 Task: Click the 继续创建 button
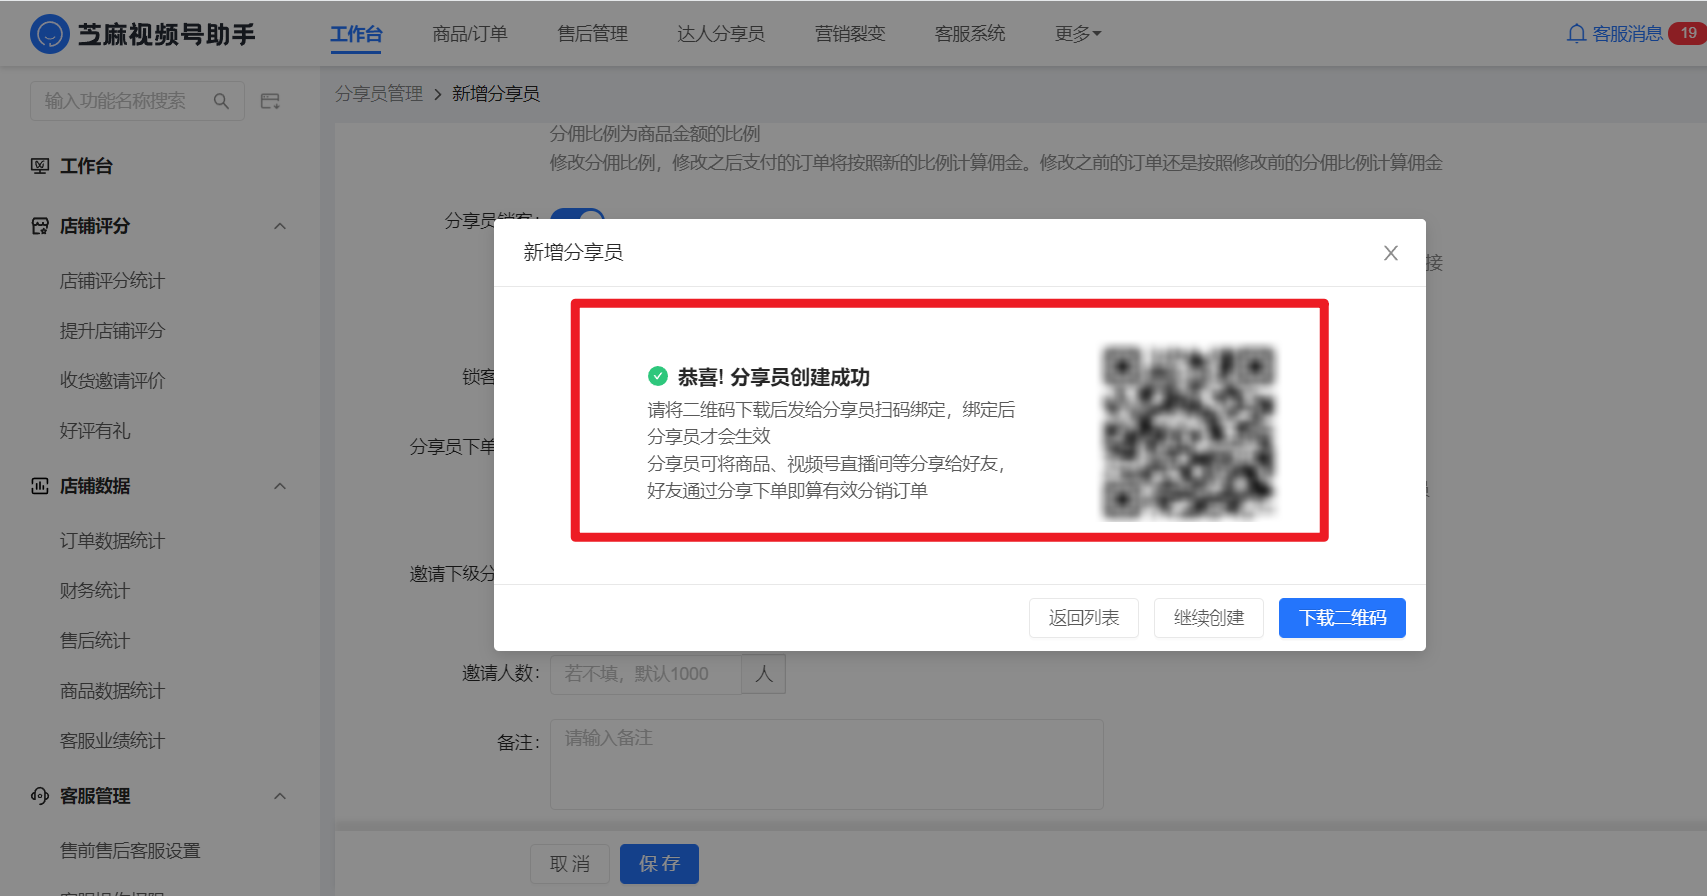point(1209,618)
